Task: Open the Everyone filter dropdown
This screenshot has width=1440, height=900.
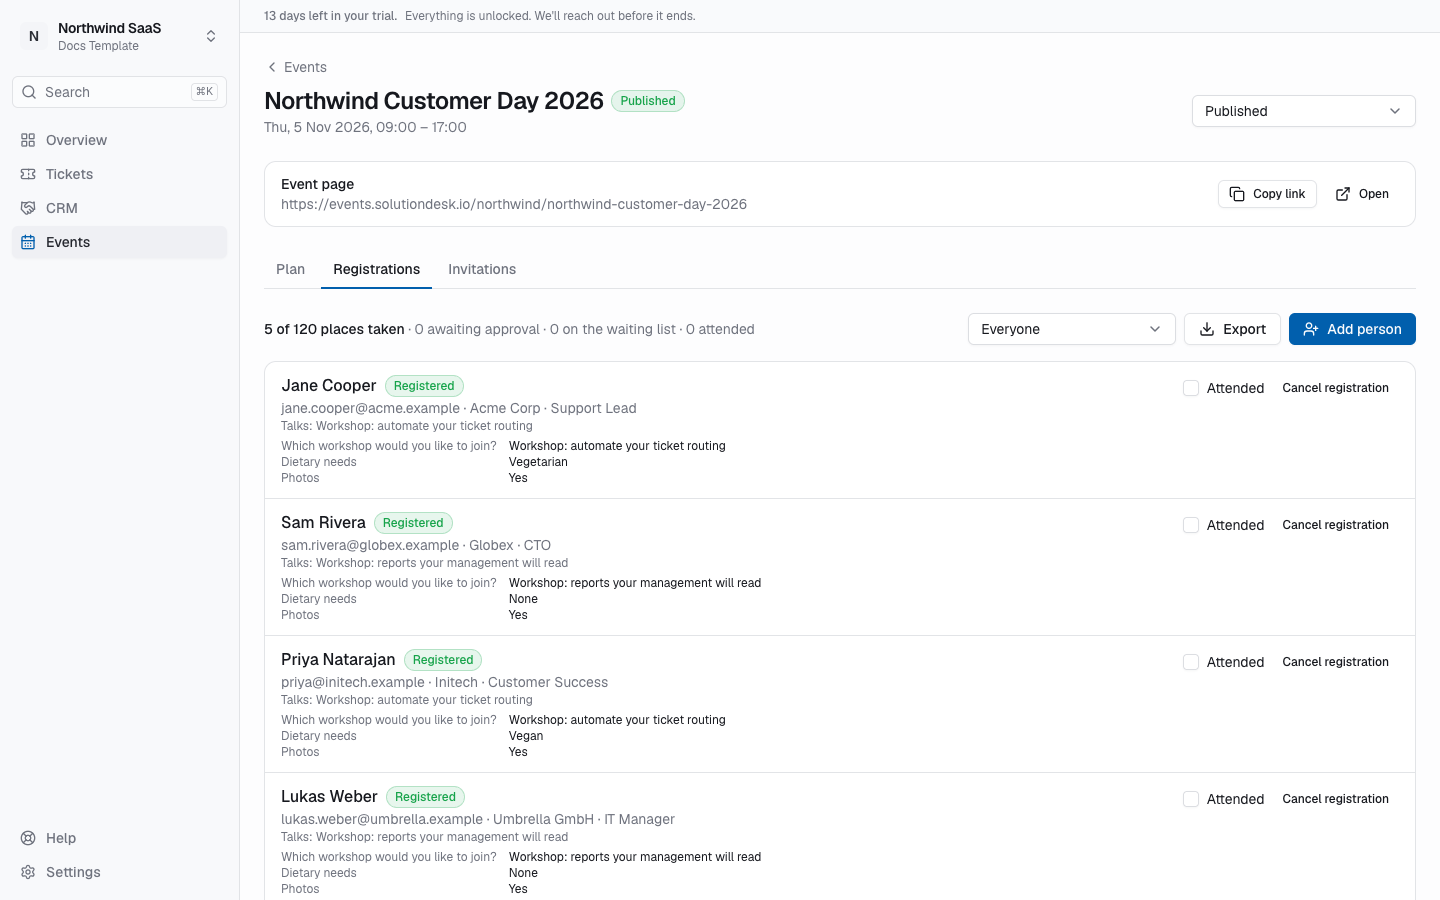Action: point(1071,329)
